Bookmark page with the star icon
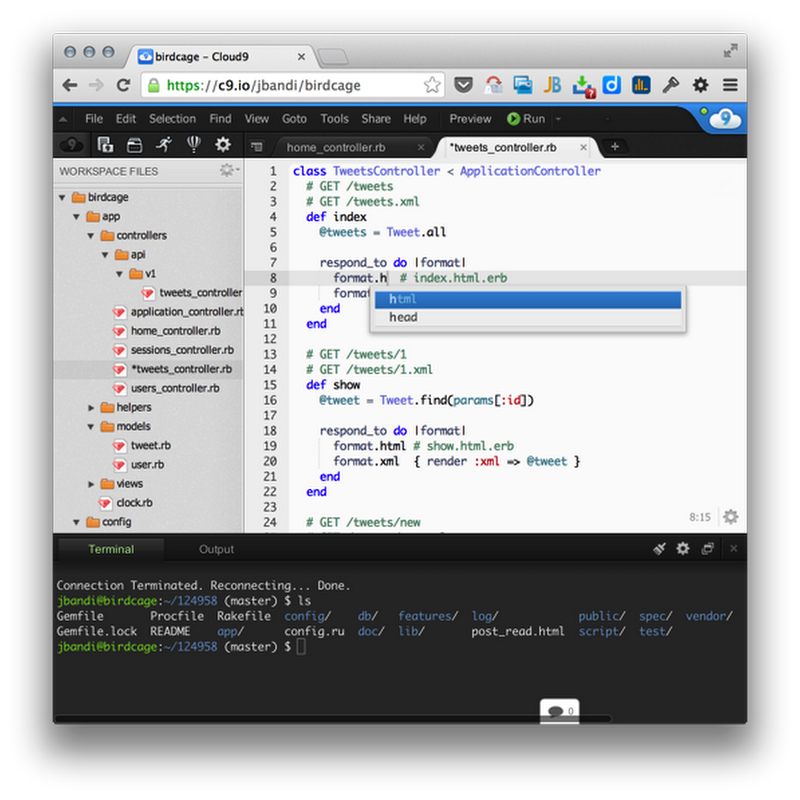The width and height of the screenshot is (800, 800). [x=432, y=85]
